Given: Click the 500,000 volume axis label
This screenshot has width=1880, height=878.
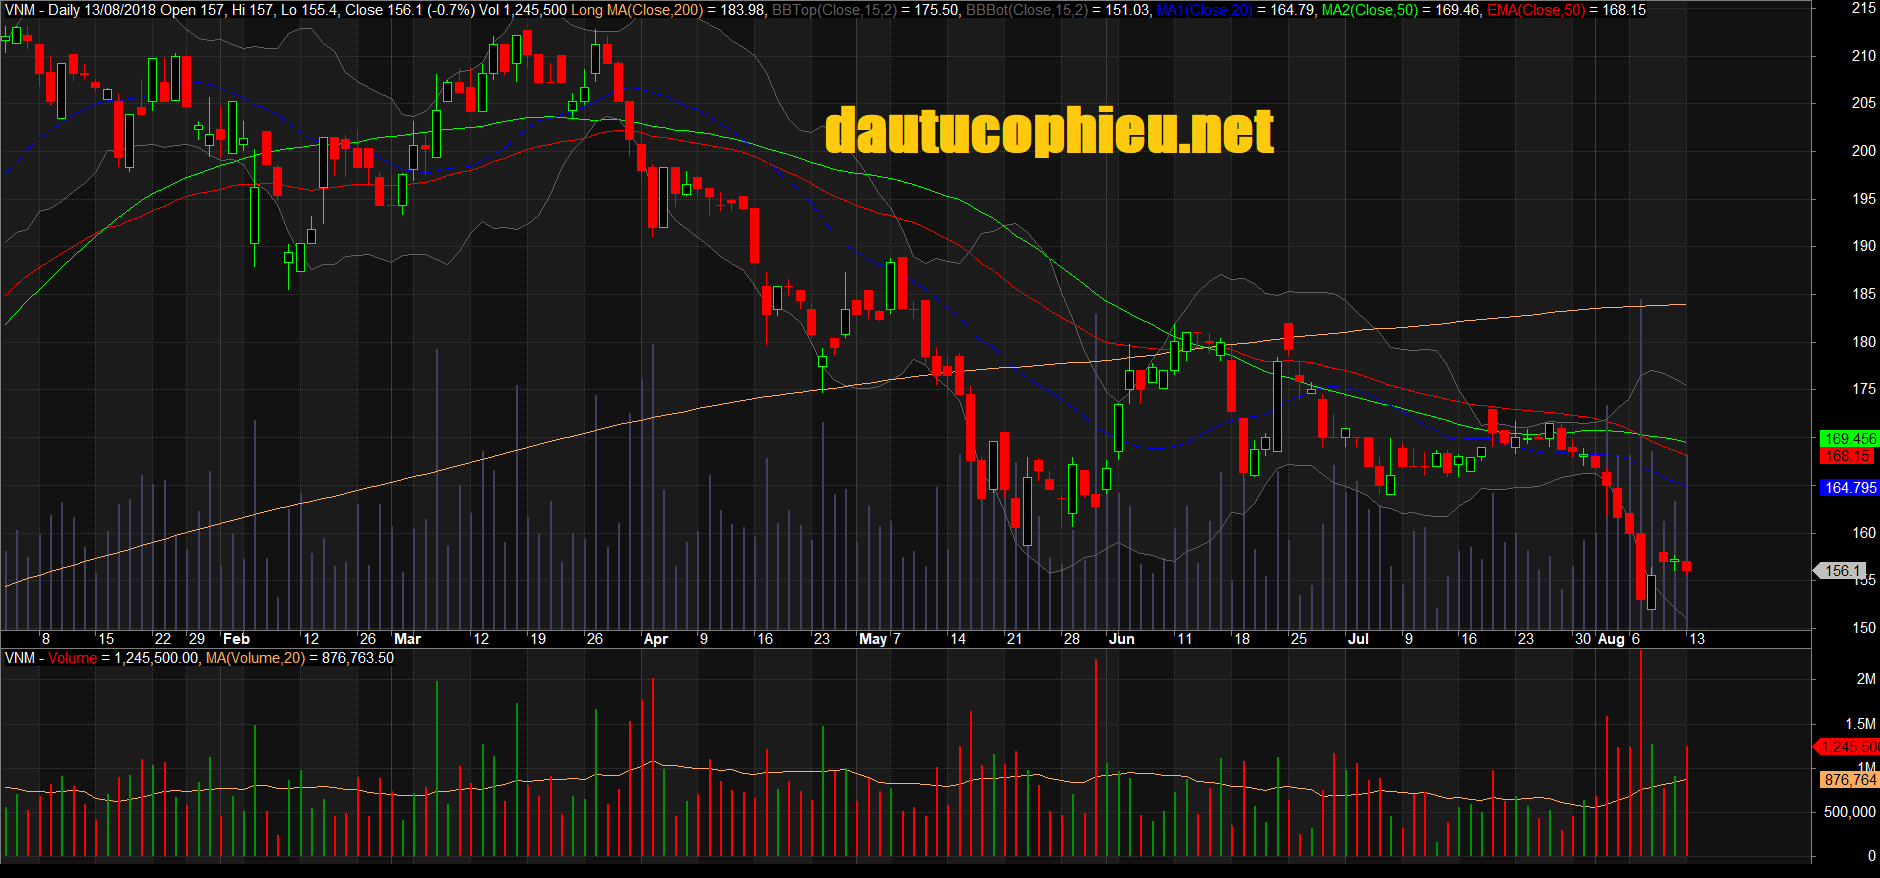Looking at the screenshot, I should click(1850, 812).
